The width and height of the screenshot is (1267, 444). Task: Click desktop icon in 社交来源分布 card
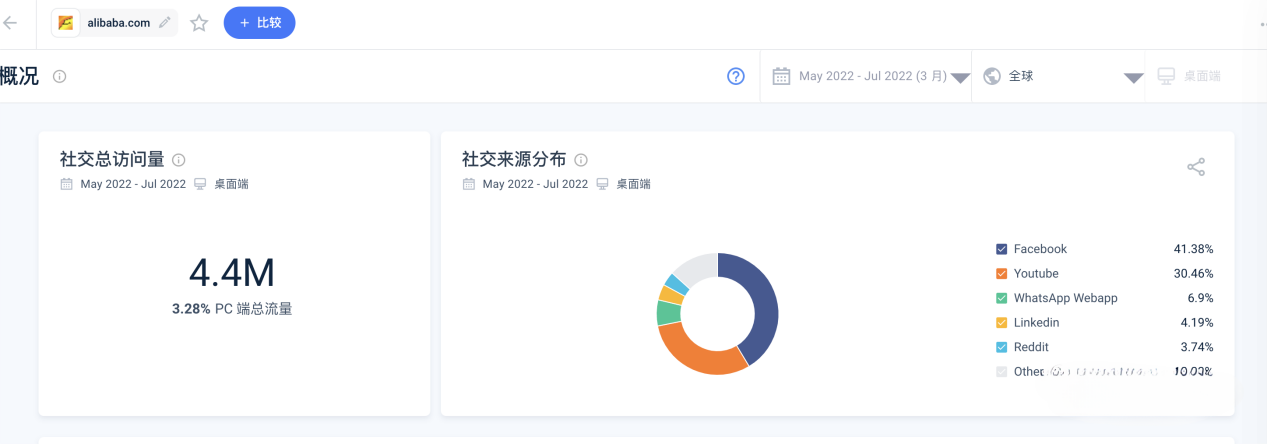coord(602,184)
